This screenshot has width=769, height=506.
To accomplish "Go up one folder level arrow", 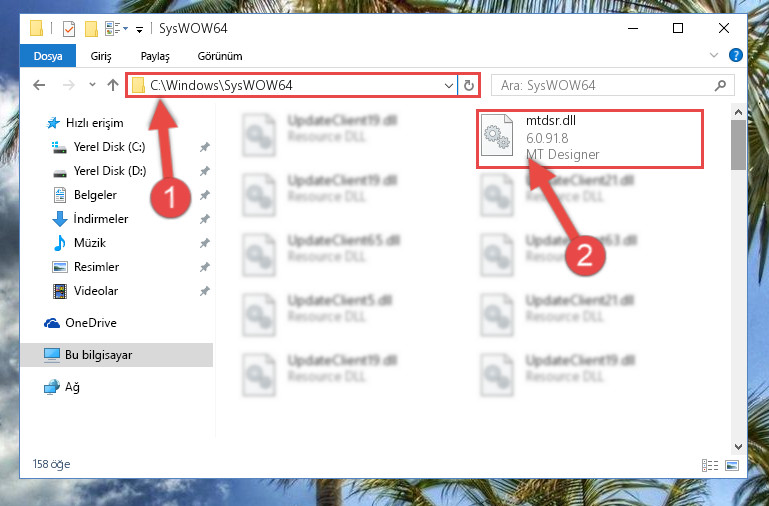I will tap(113, 85).
